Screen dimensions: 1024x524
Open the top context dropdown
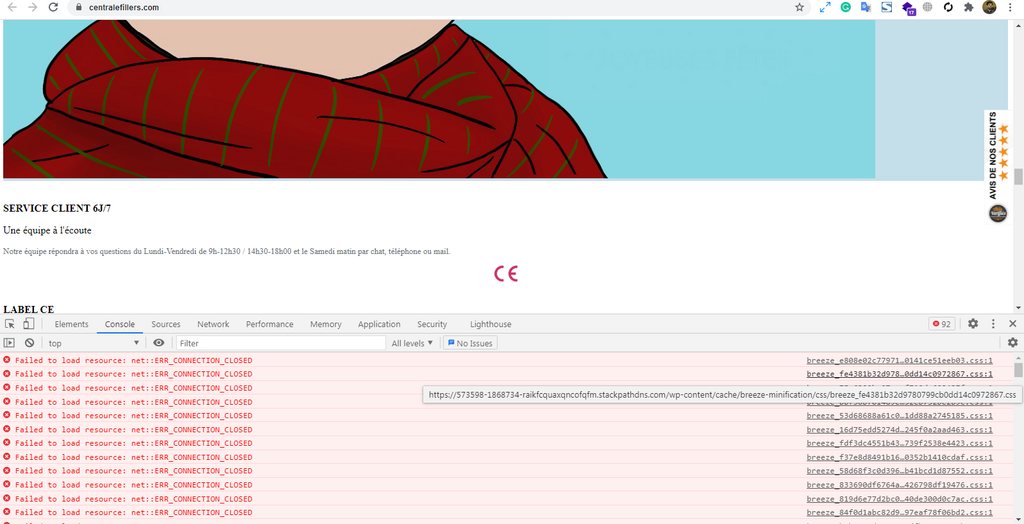coord(93,343)
